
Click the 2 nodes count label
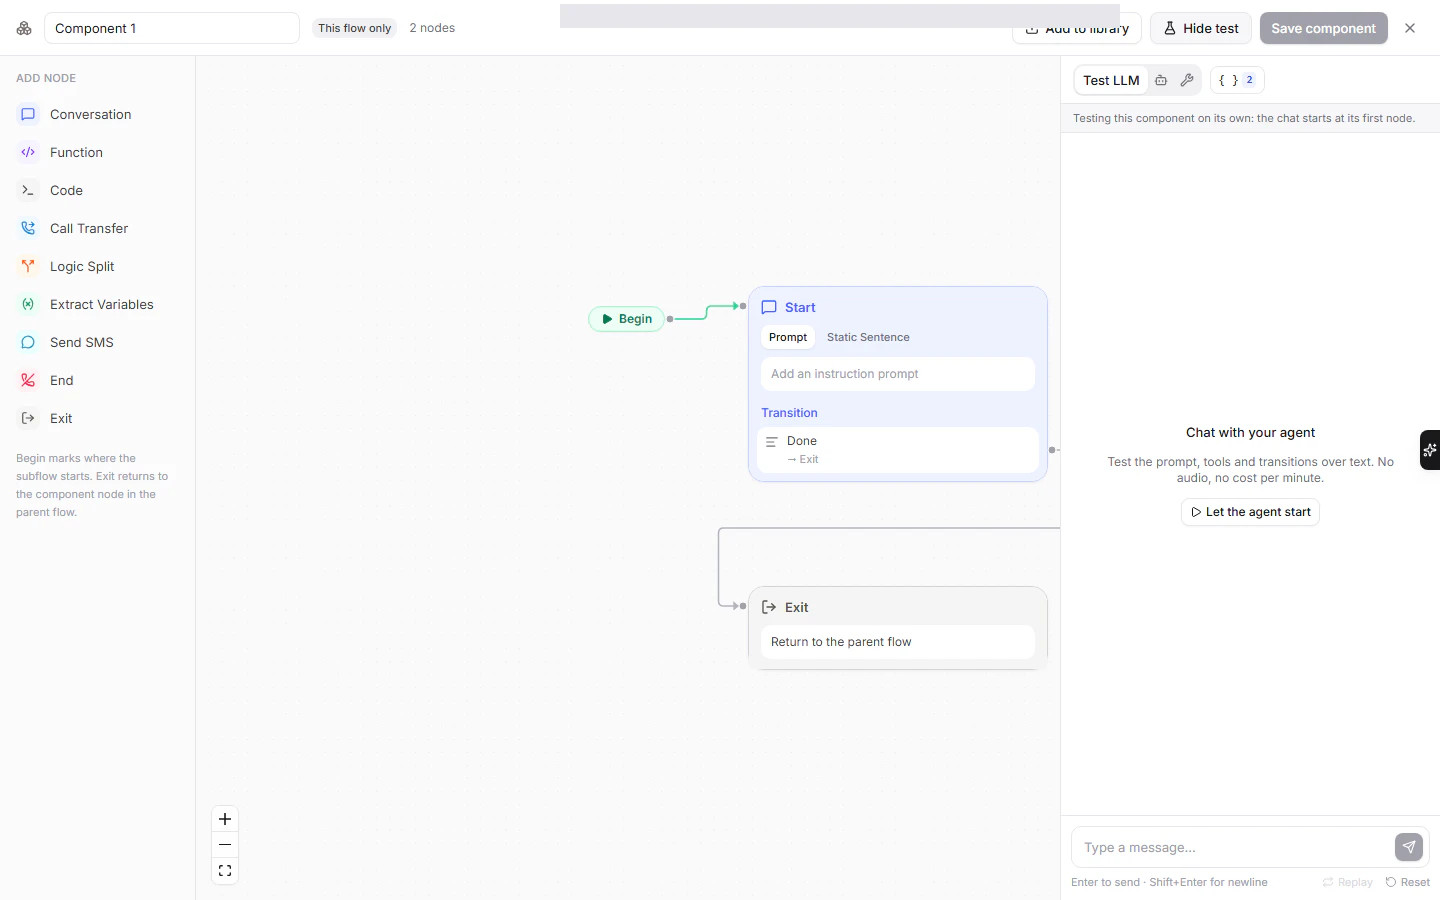(432, 28)
